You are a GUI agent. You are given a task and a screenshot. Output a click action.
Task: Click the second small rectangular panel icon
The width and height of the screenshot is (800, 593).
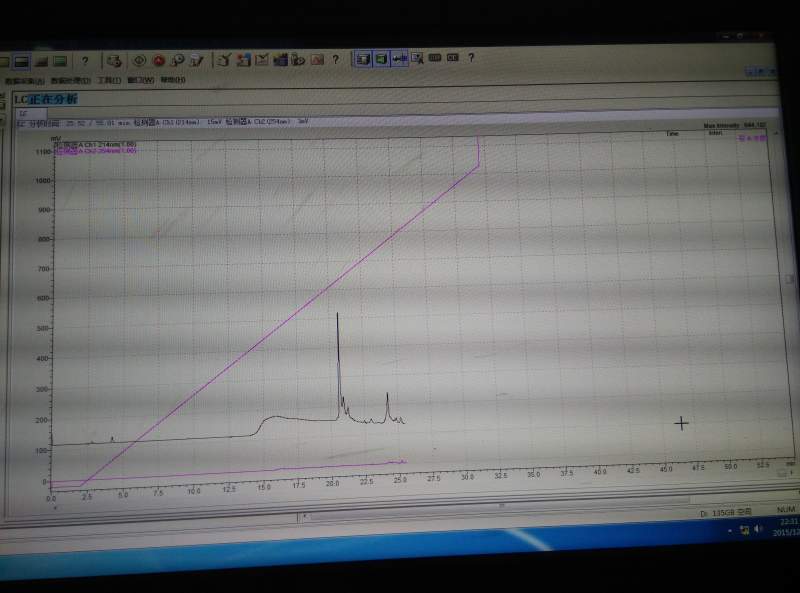(x=453, y=58)
